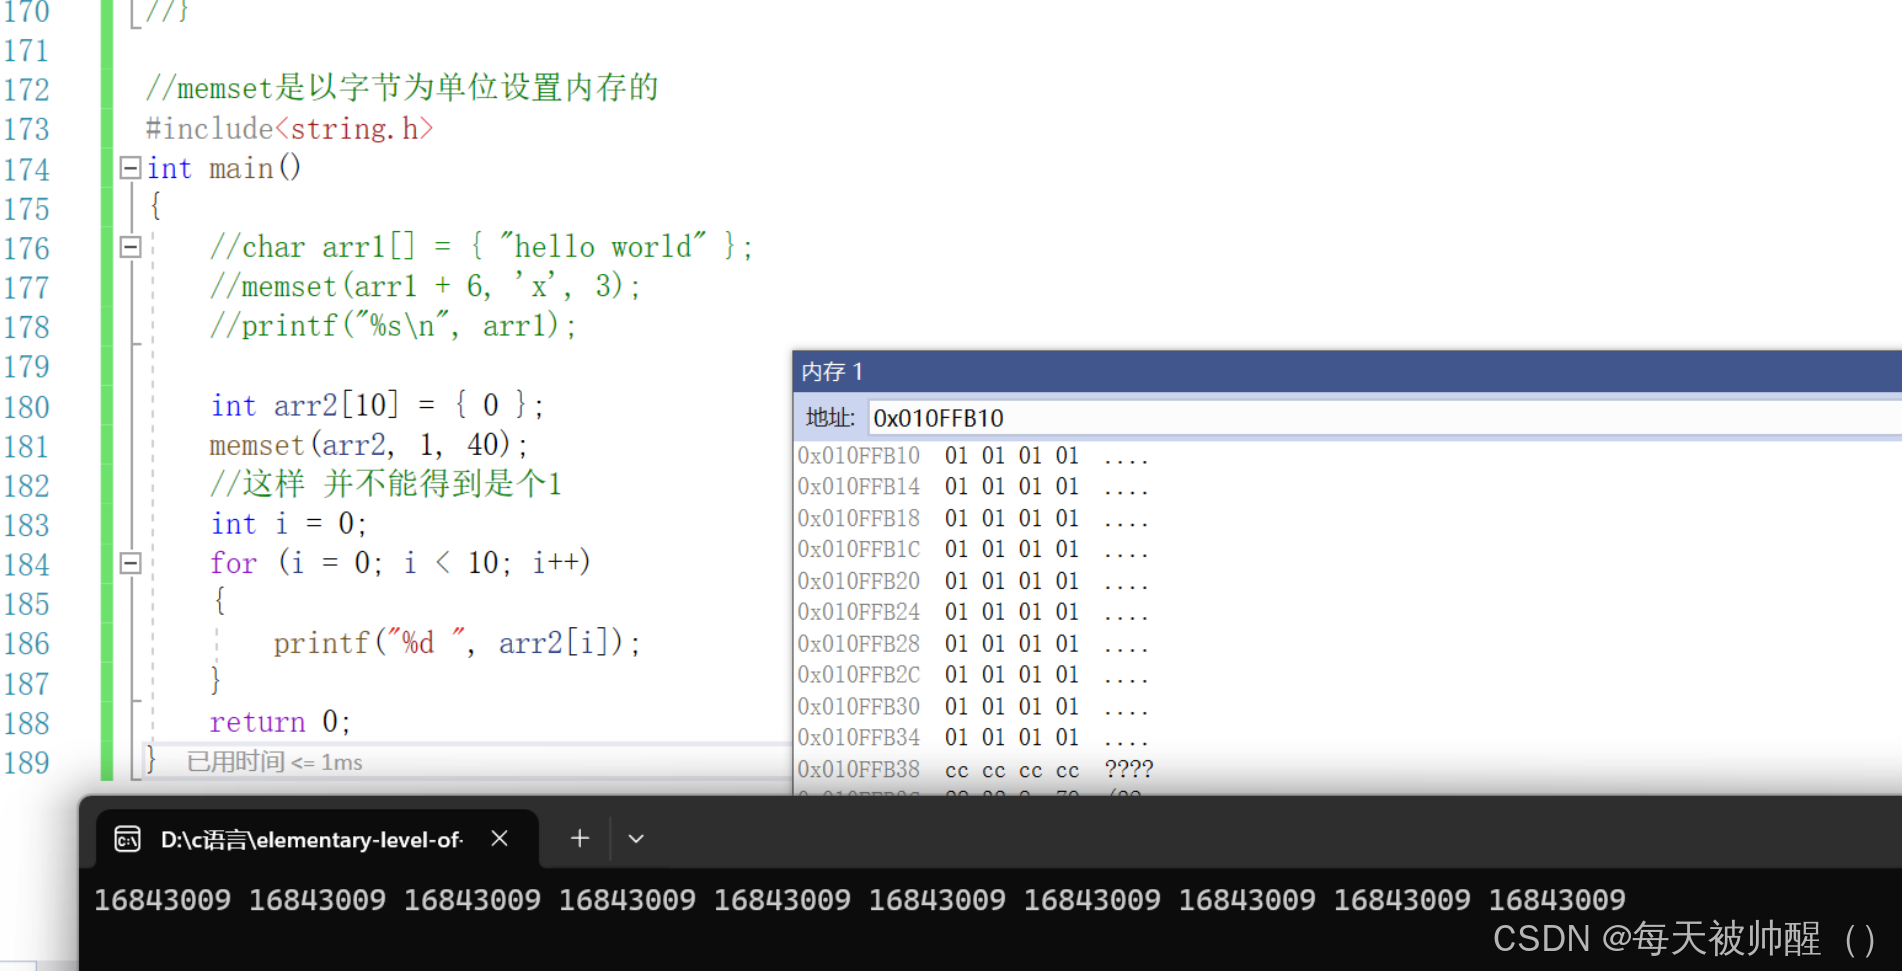
Task: Click the memory address input field 0x010FFB10
Action: click(1384, 418)
